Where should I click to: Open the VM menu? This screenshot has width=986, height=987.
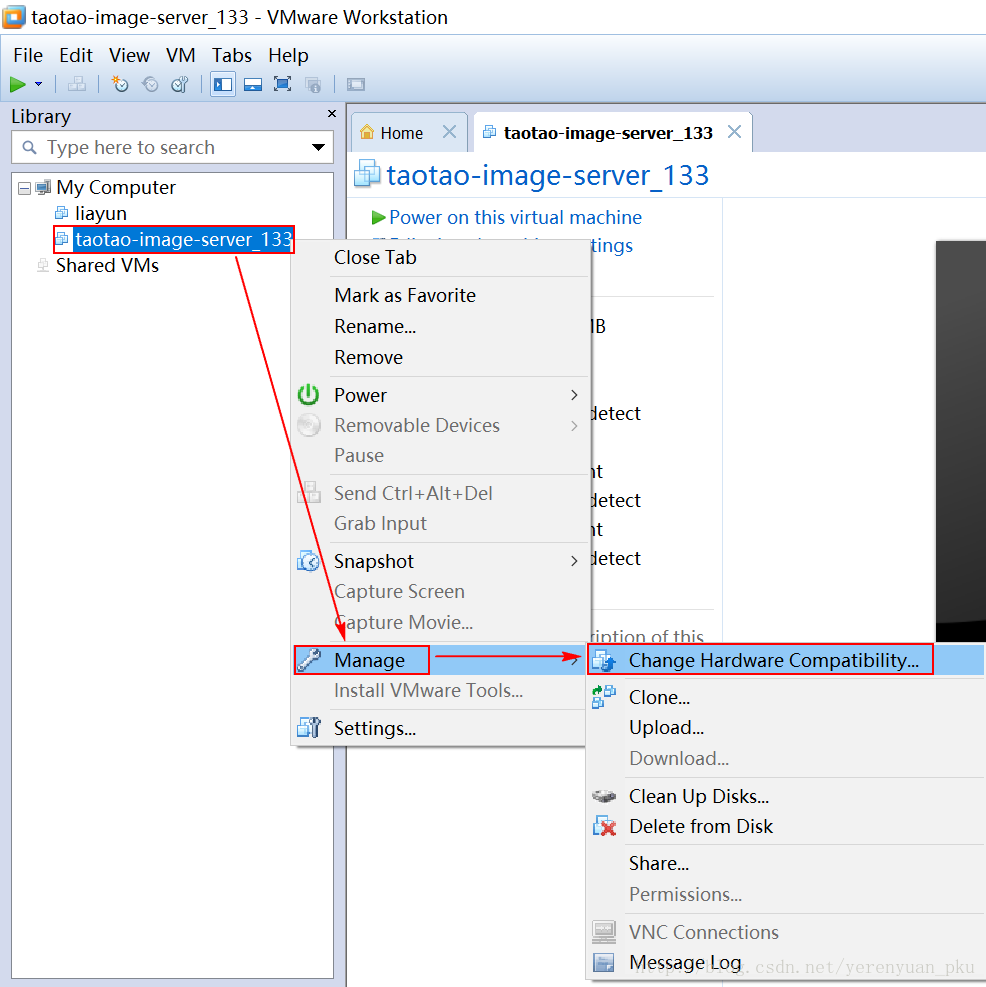pyautogui.click(x=181, y=55)
